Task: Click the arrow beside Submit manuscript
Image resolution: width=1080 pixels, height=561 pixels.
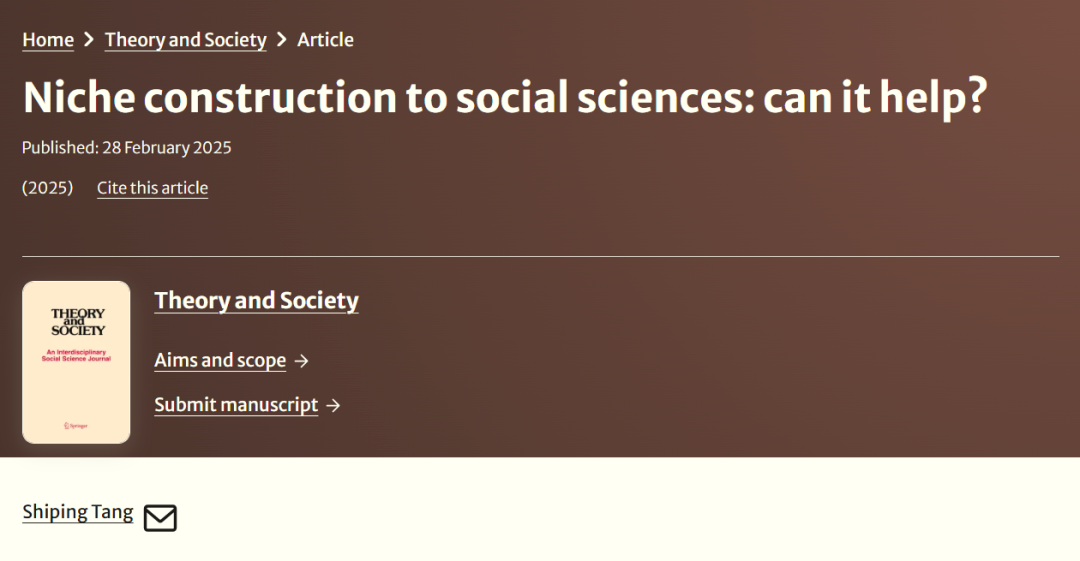Action: tap(334, 405)
